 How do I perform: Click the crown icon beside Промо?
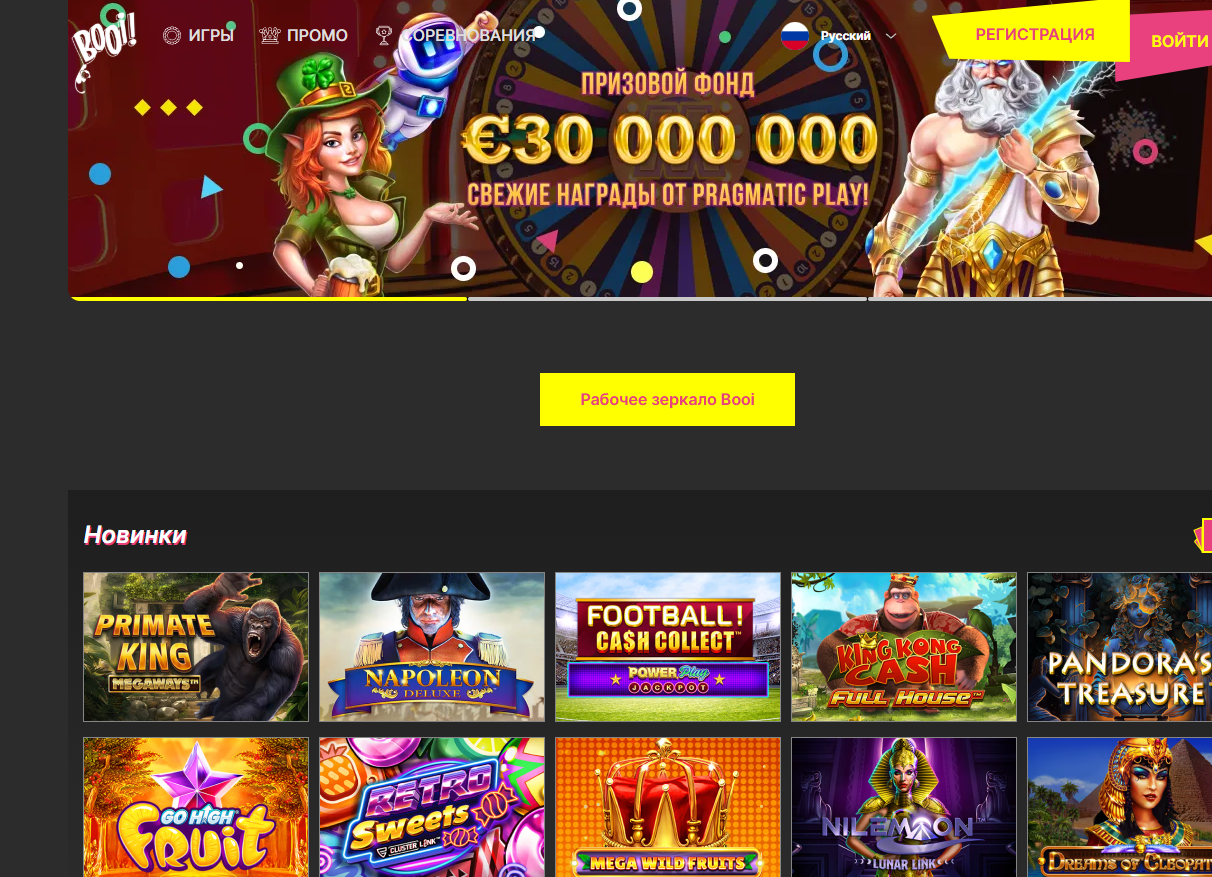(269, 36)
